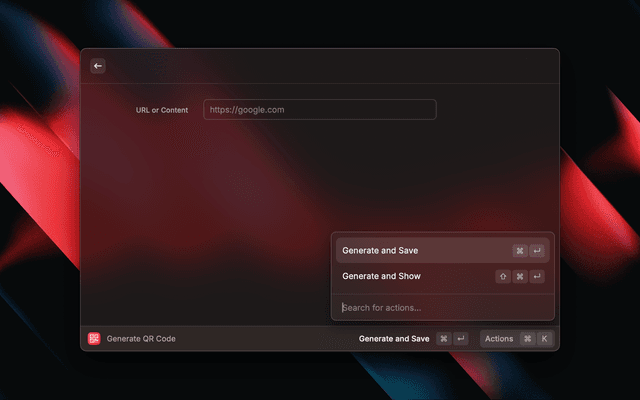Image resolution: width=640 pixels, height=400 pixels.
Task: Click the K key icon beside Actions
Action: 545,339
